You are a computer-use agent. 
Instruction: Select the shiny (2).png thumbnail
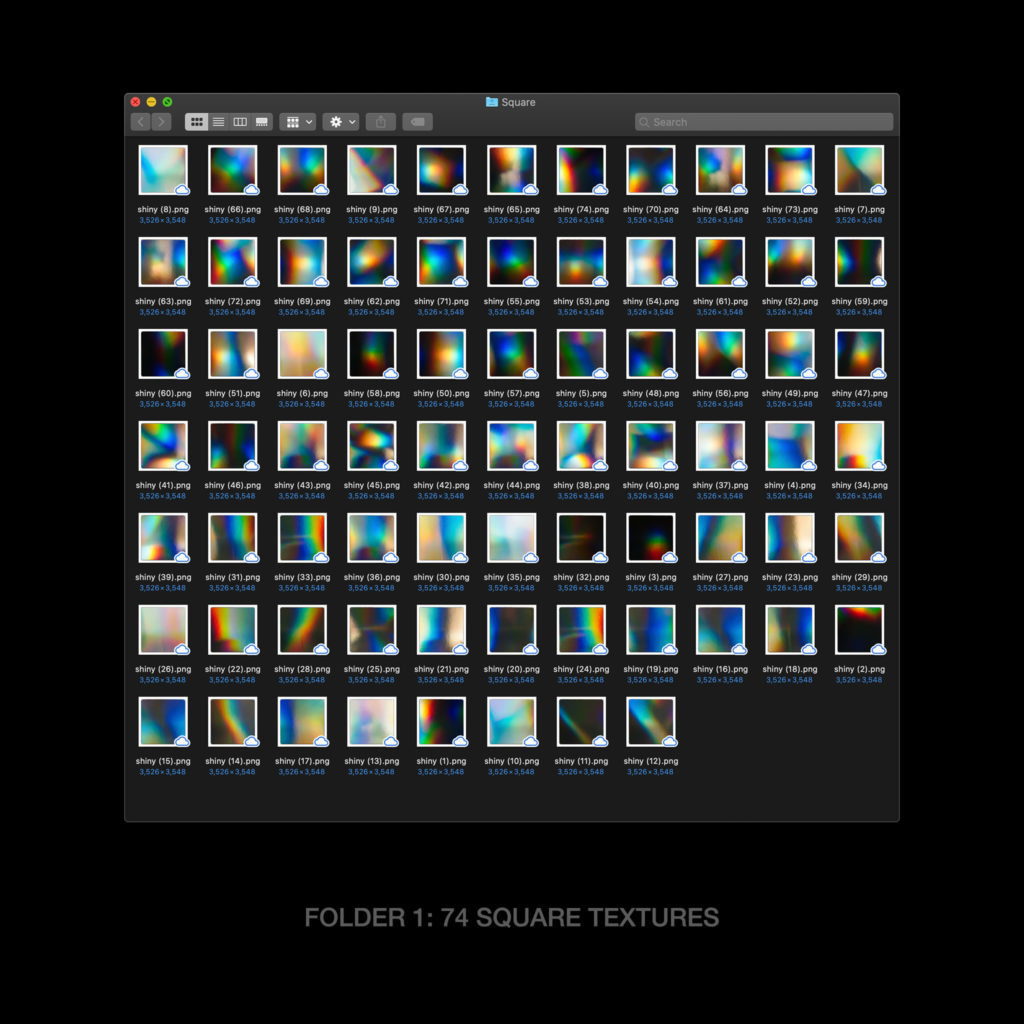point(858,630)
